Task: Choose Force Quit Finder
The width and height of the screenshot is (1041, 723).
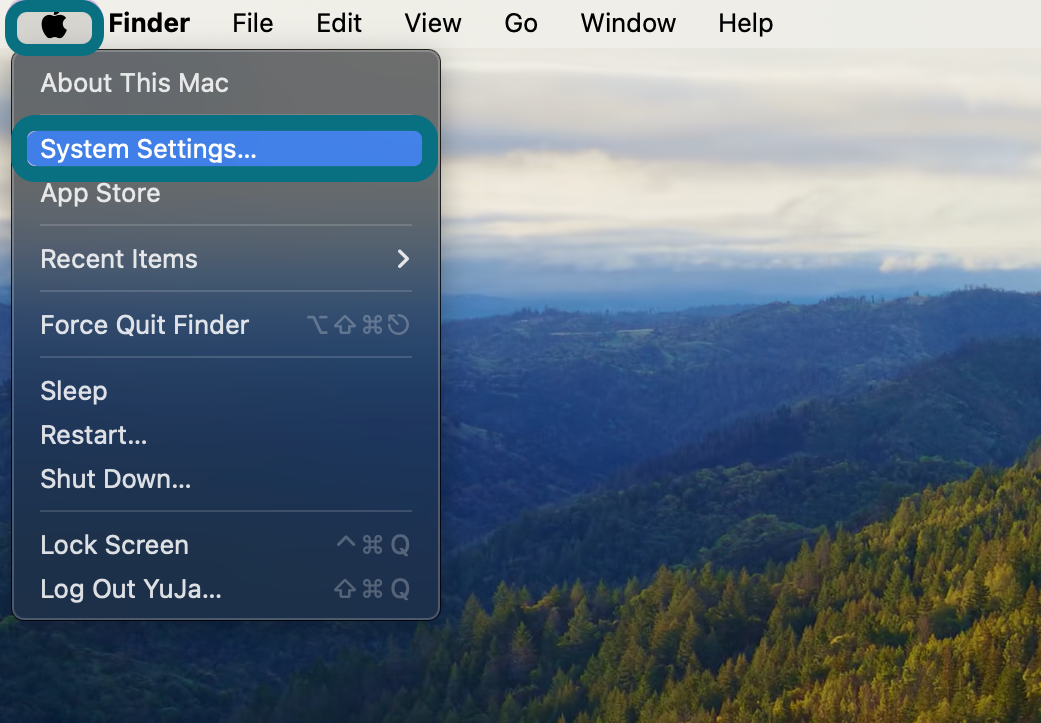Action: 224,325
